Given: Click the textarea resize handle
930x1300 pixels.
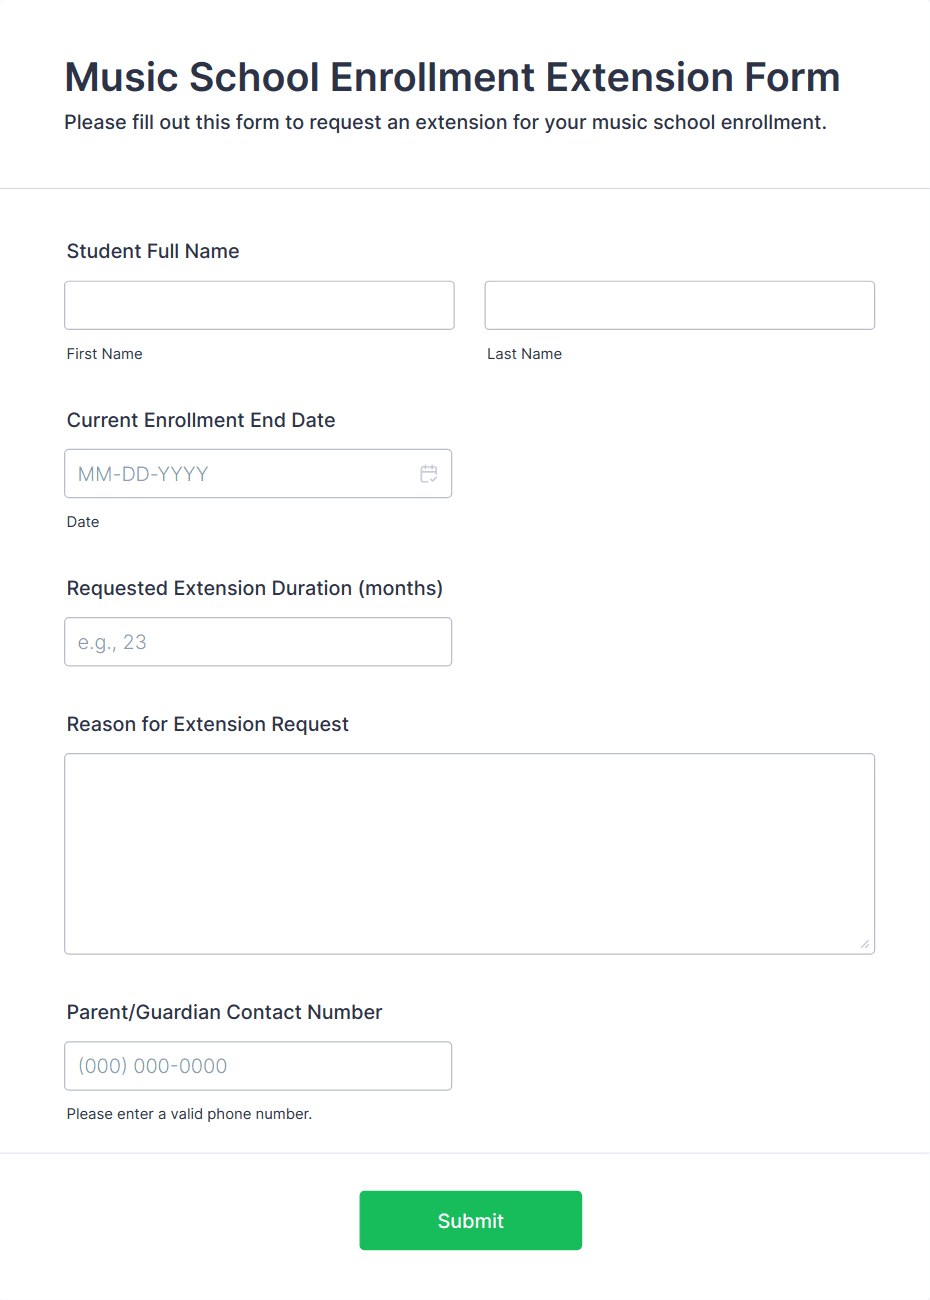Looking at the screenshot, I should point(864,944).
